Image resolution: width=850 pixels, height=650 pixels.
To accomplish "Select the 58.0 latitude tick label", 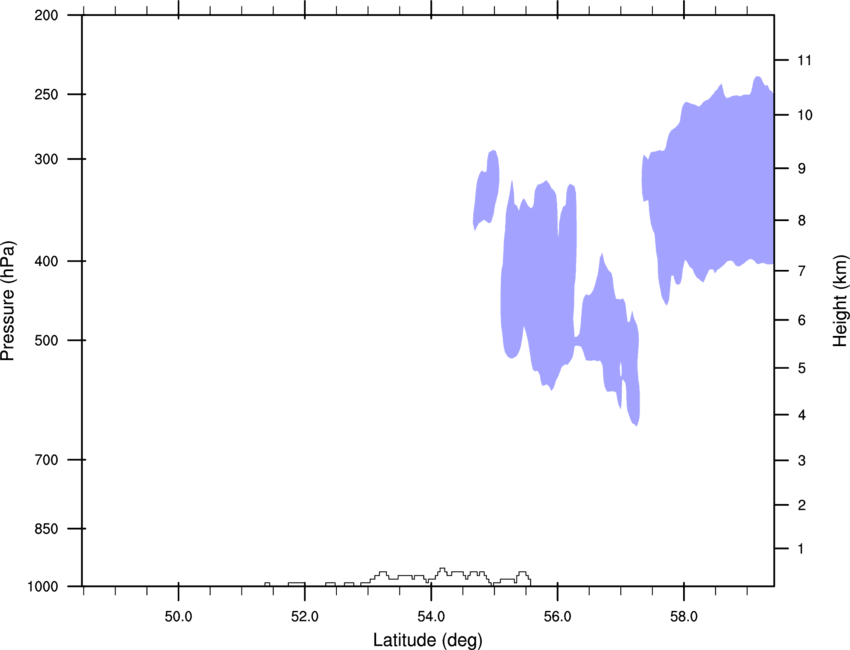I will (x=682, y=612).
